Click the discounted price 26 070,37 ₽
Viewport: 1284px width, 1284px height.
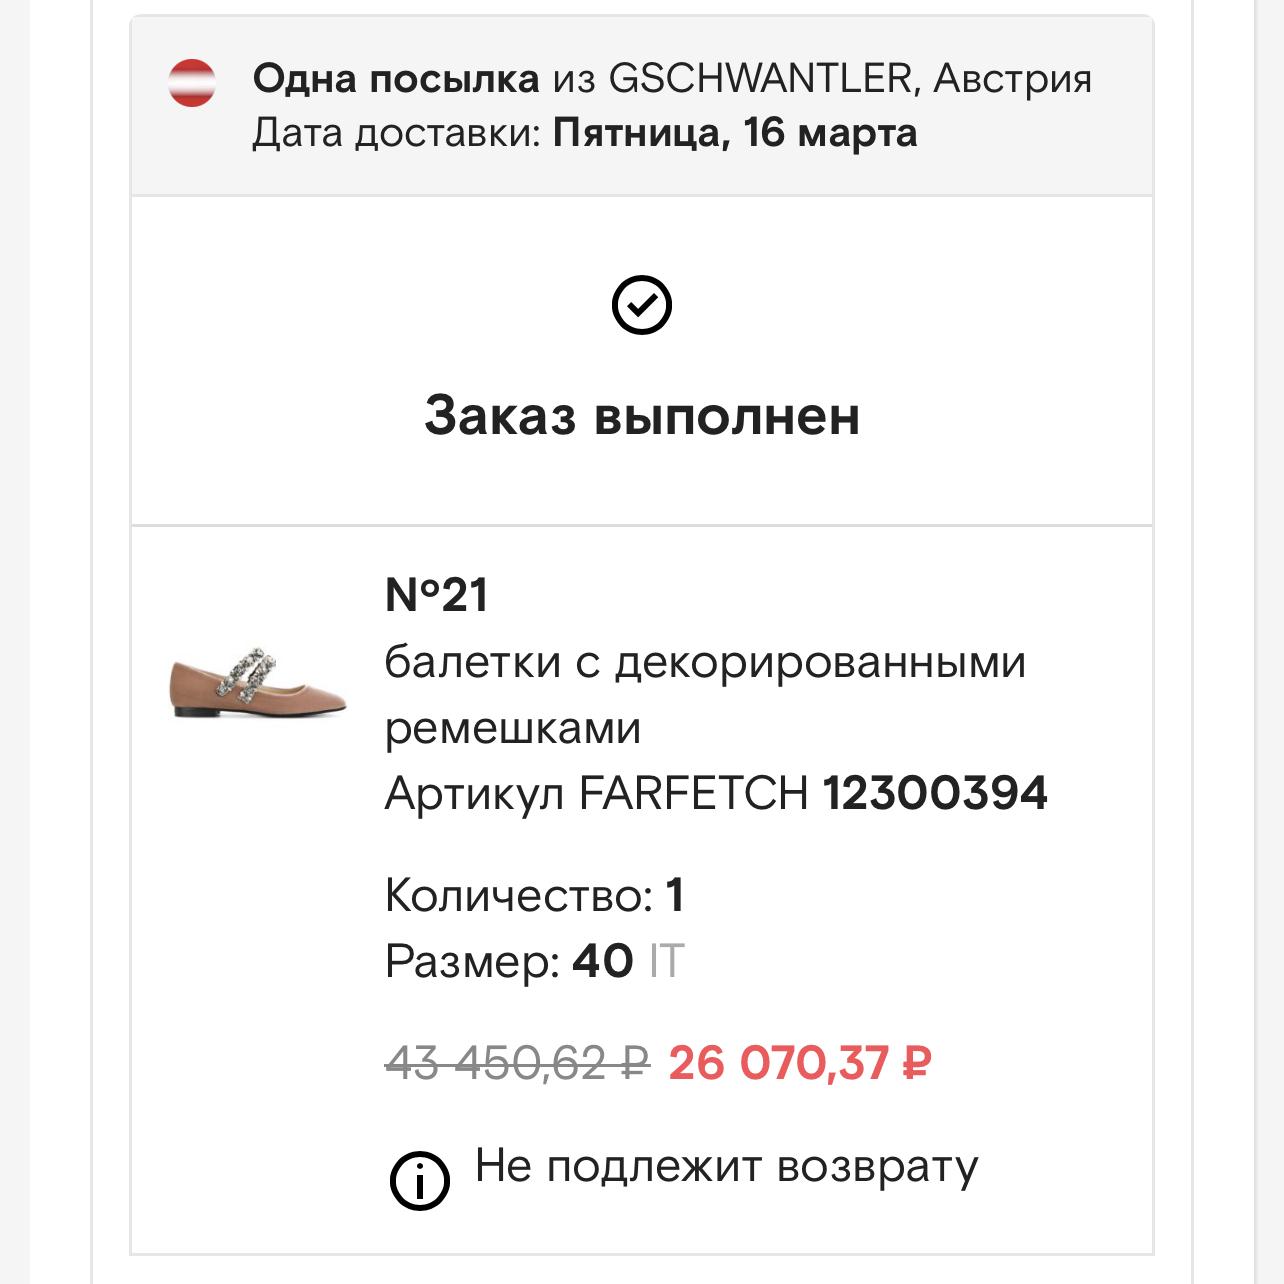[x=800, y=1062]
